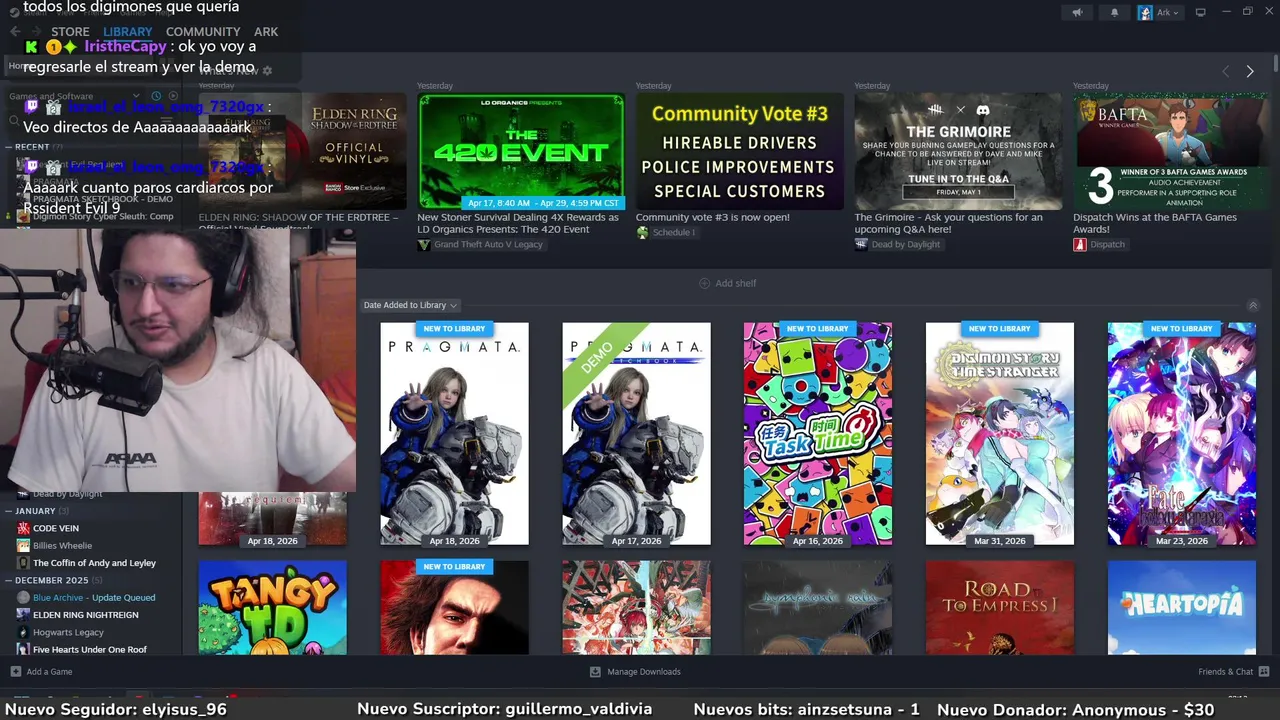Select Blue Archive - Update Queued entry
Viewport: 1280px width, 720px height.
(x=94, y=597)
